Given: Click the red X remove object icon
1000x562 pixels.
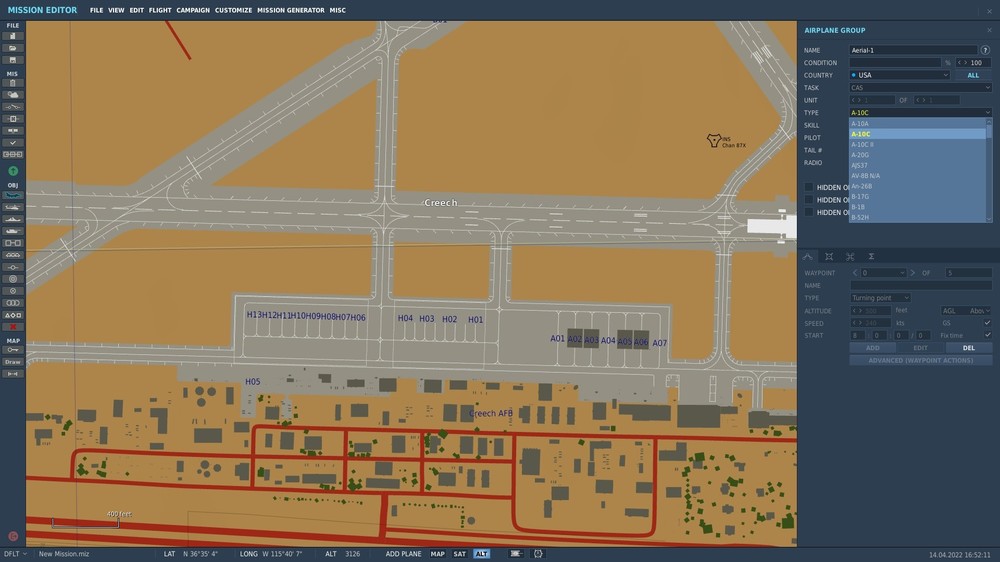Looking at the screenshot, I should [13, 327].
